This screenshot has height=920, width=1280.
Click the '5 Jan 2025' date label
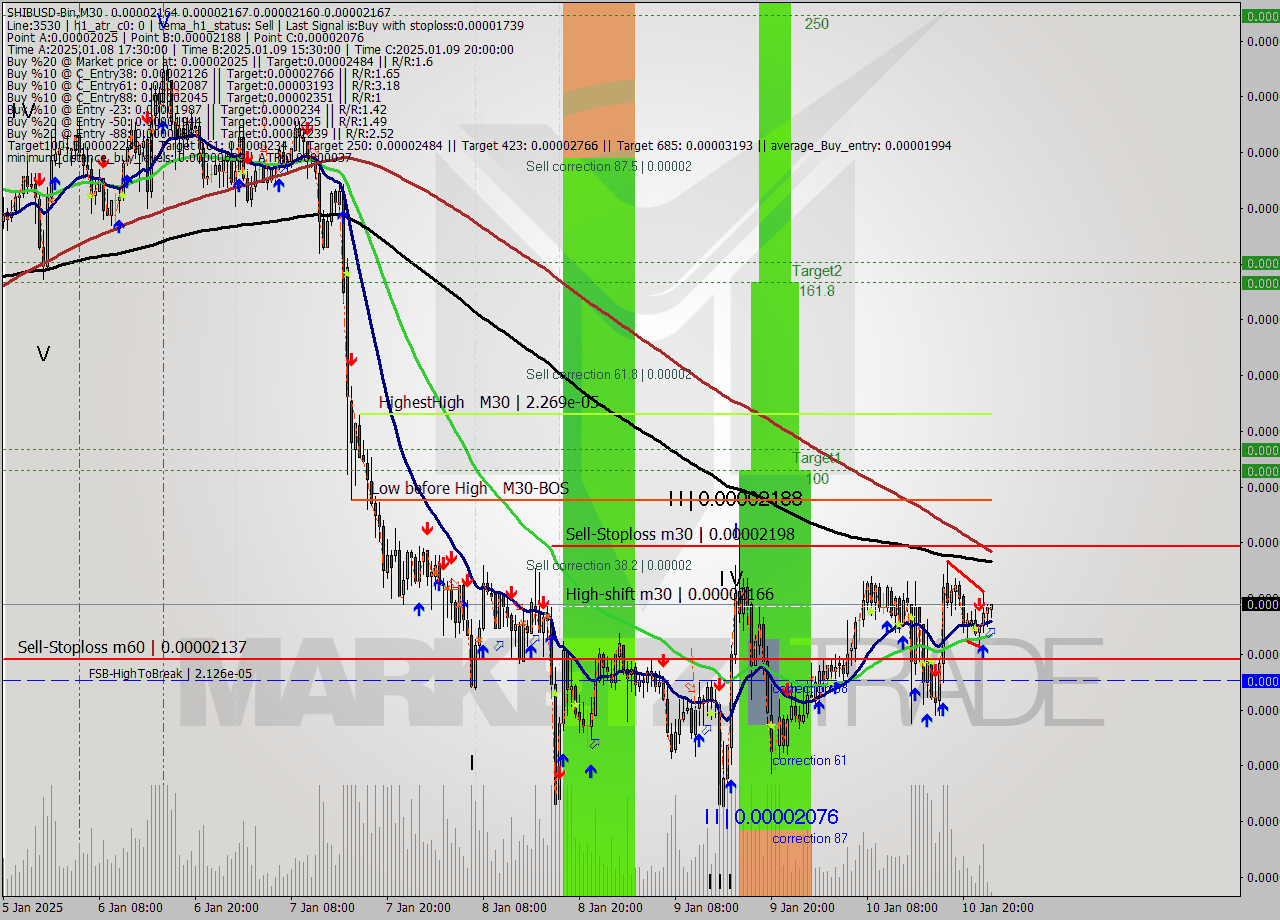click(32, 908)
